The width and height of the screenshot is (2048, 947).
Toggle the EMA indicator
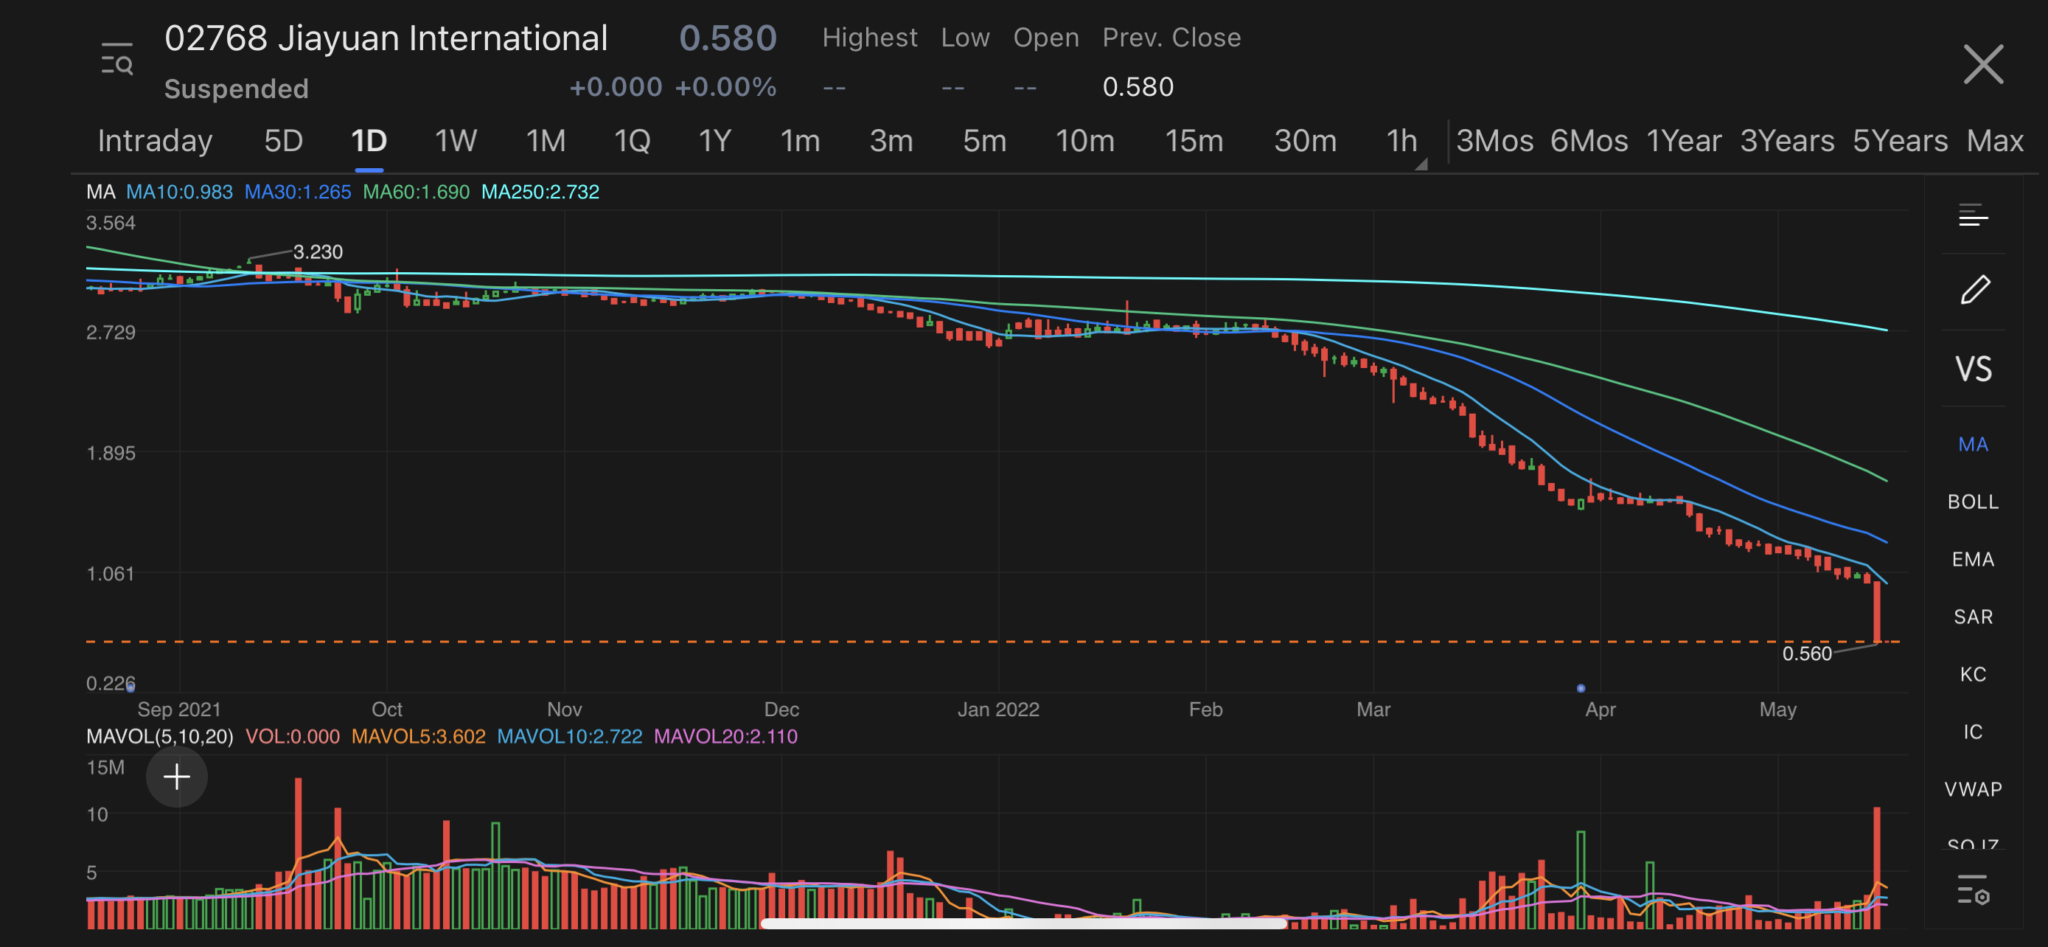point(1973,559)
